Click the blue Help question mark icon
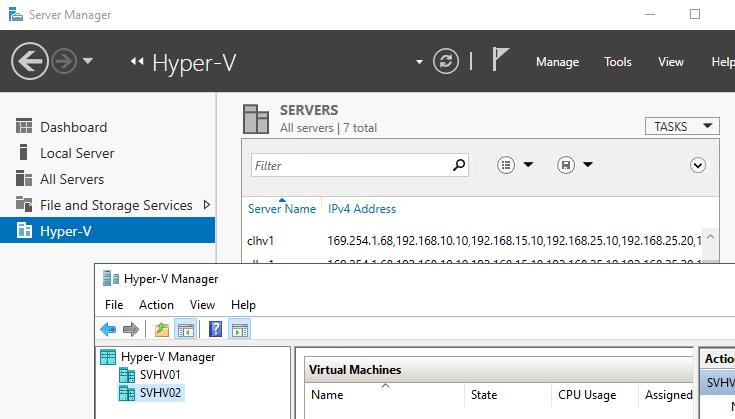The width and height of the screenshot is (735, 419). click(215, 329)
